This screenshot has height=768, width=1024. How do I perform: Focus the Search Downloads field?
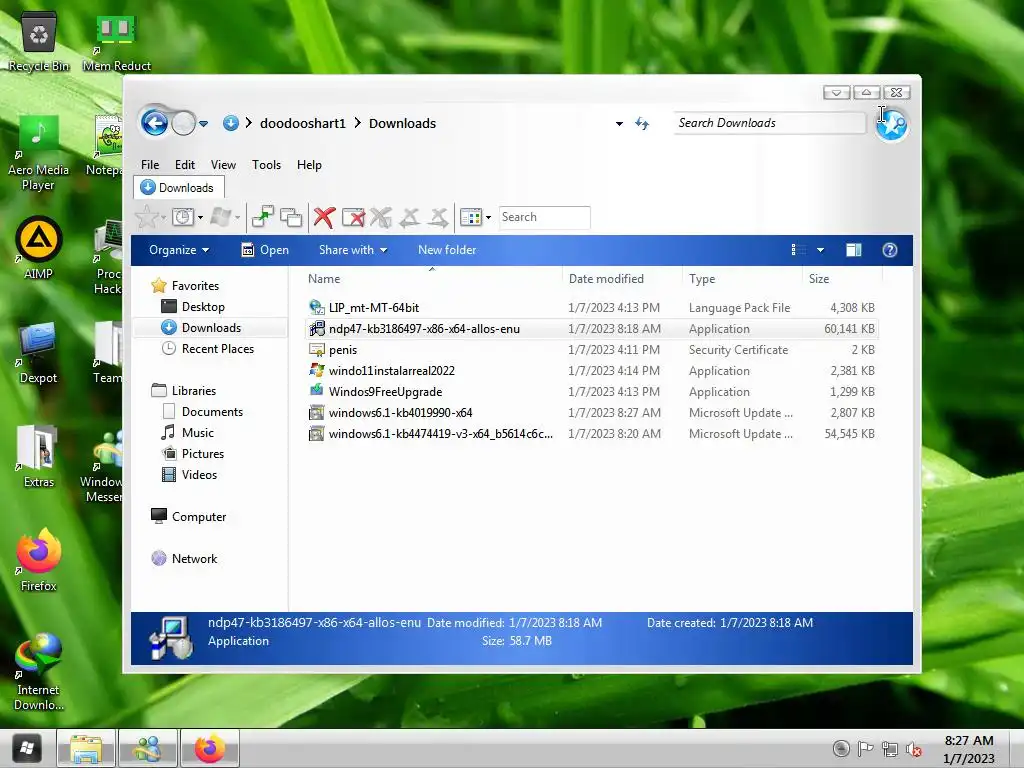coord(769,123)
